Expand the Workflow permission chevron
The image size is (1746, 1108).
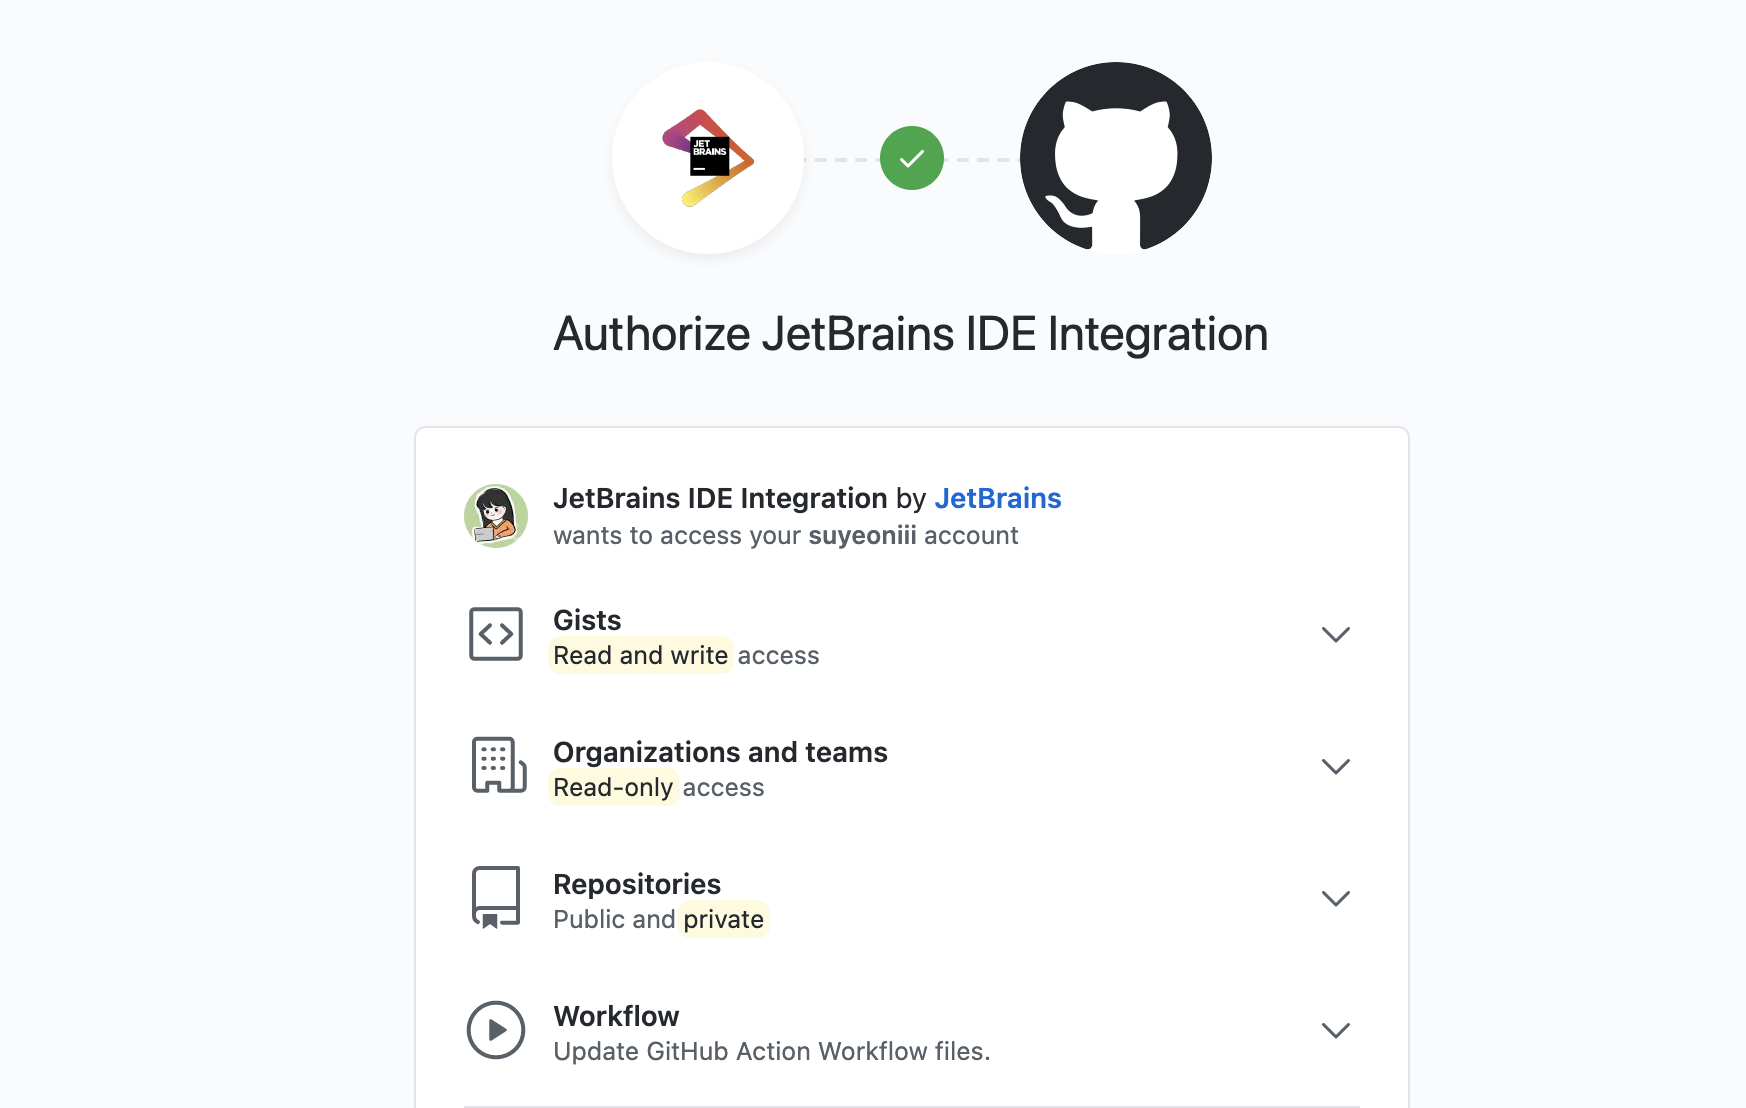1336,1031
